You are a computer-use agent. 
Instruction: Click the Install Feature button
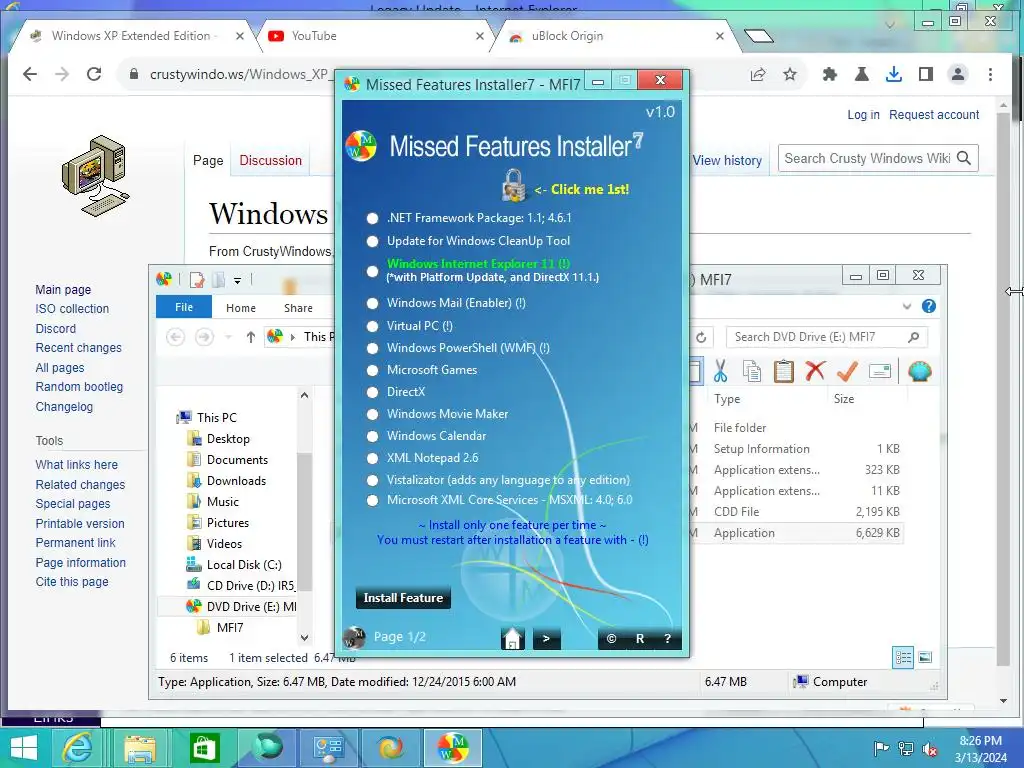403,598
